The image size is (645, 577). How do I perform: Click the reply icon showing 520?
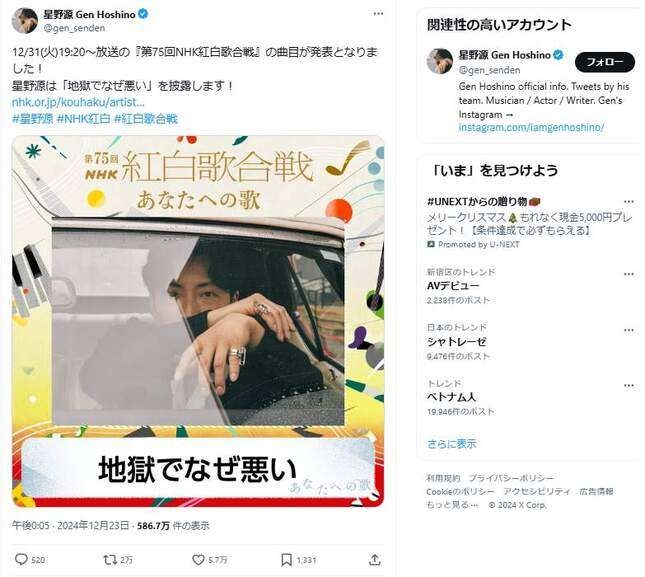click(21, 559)
